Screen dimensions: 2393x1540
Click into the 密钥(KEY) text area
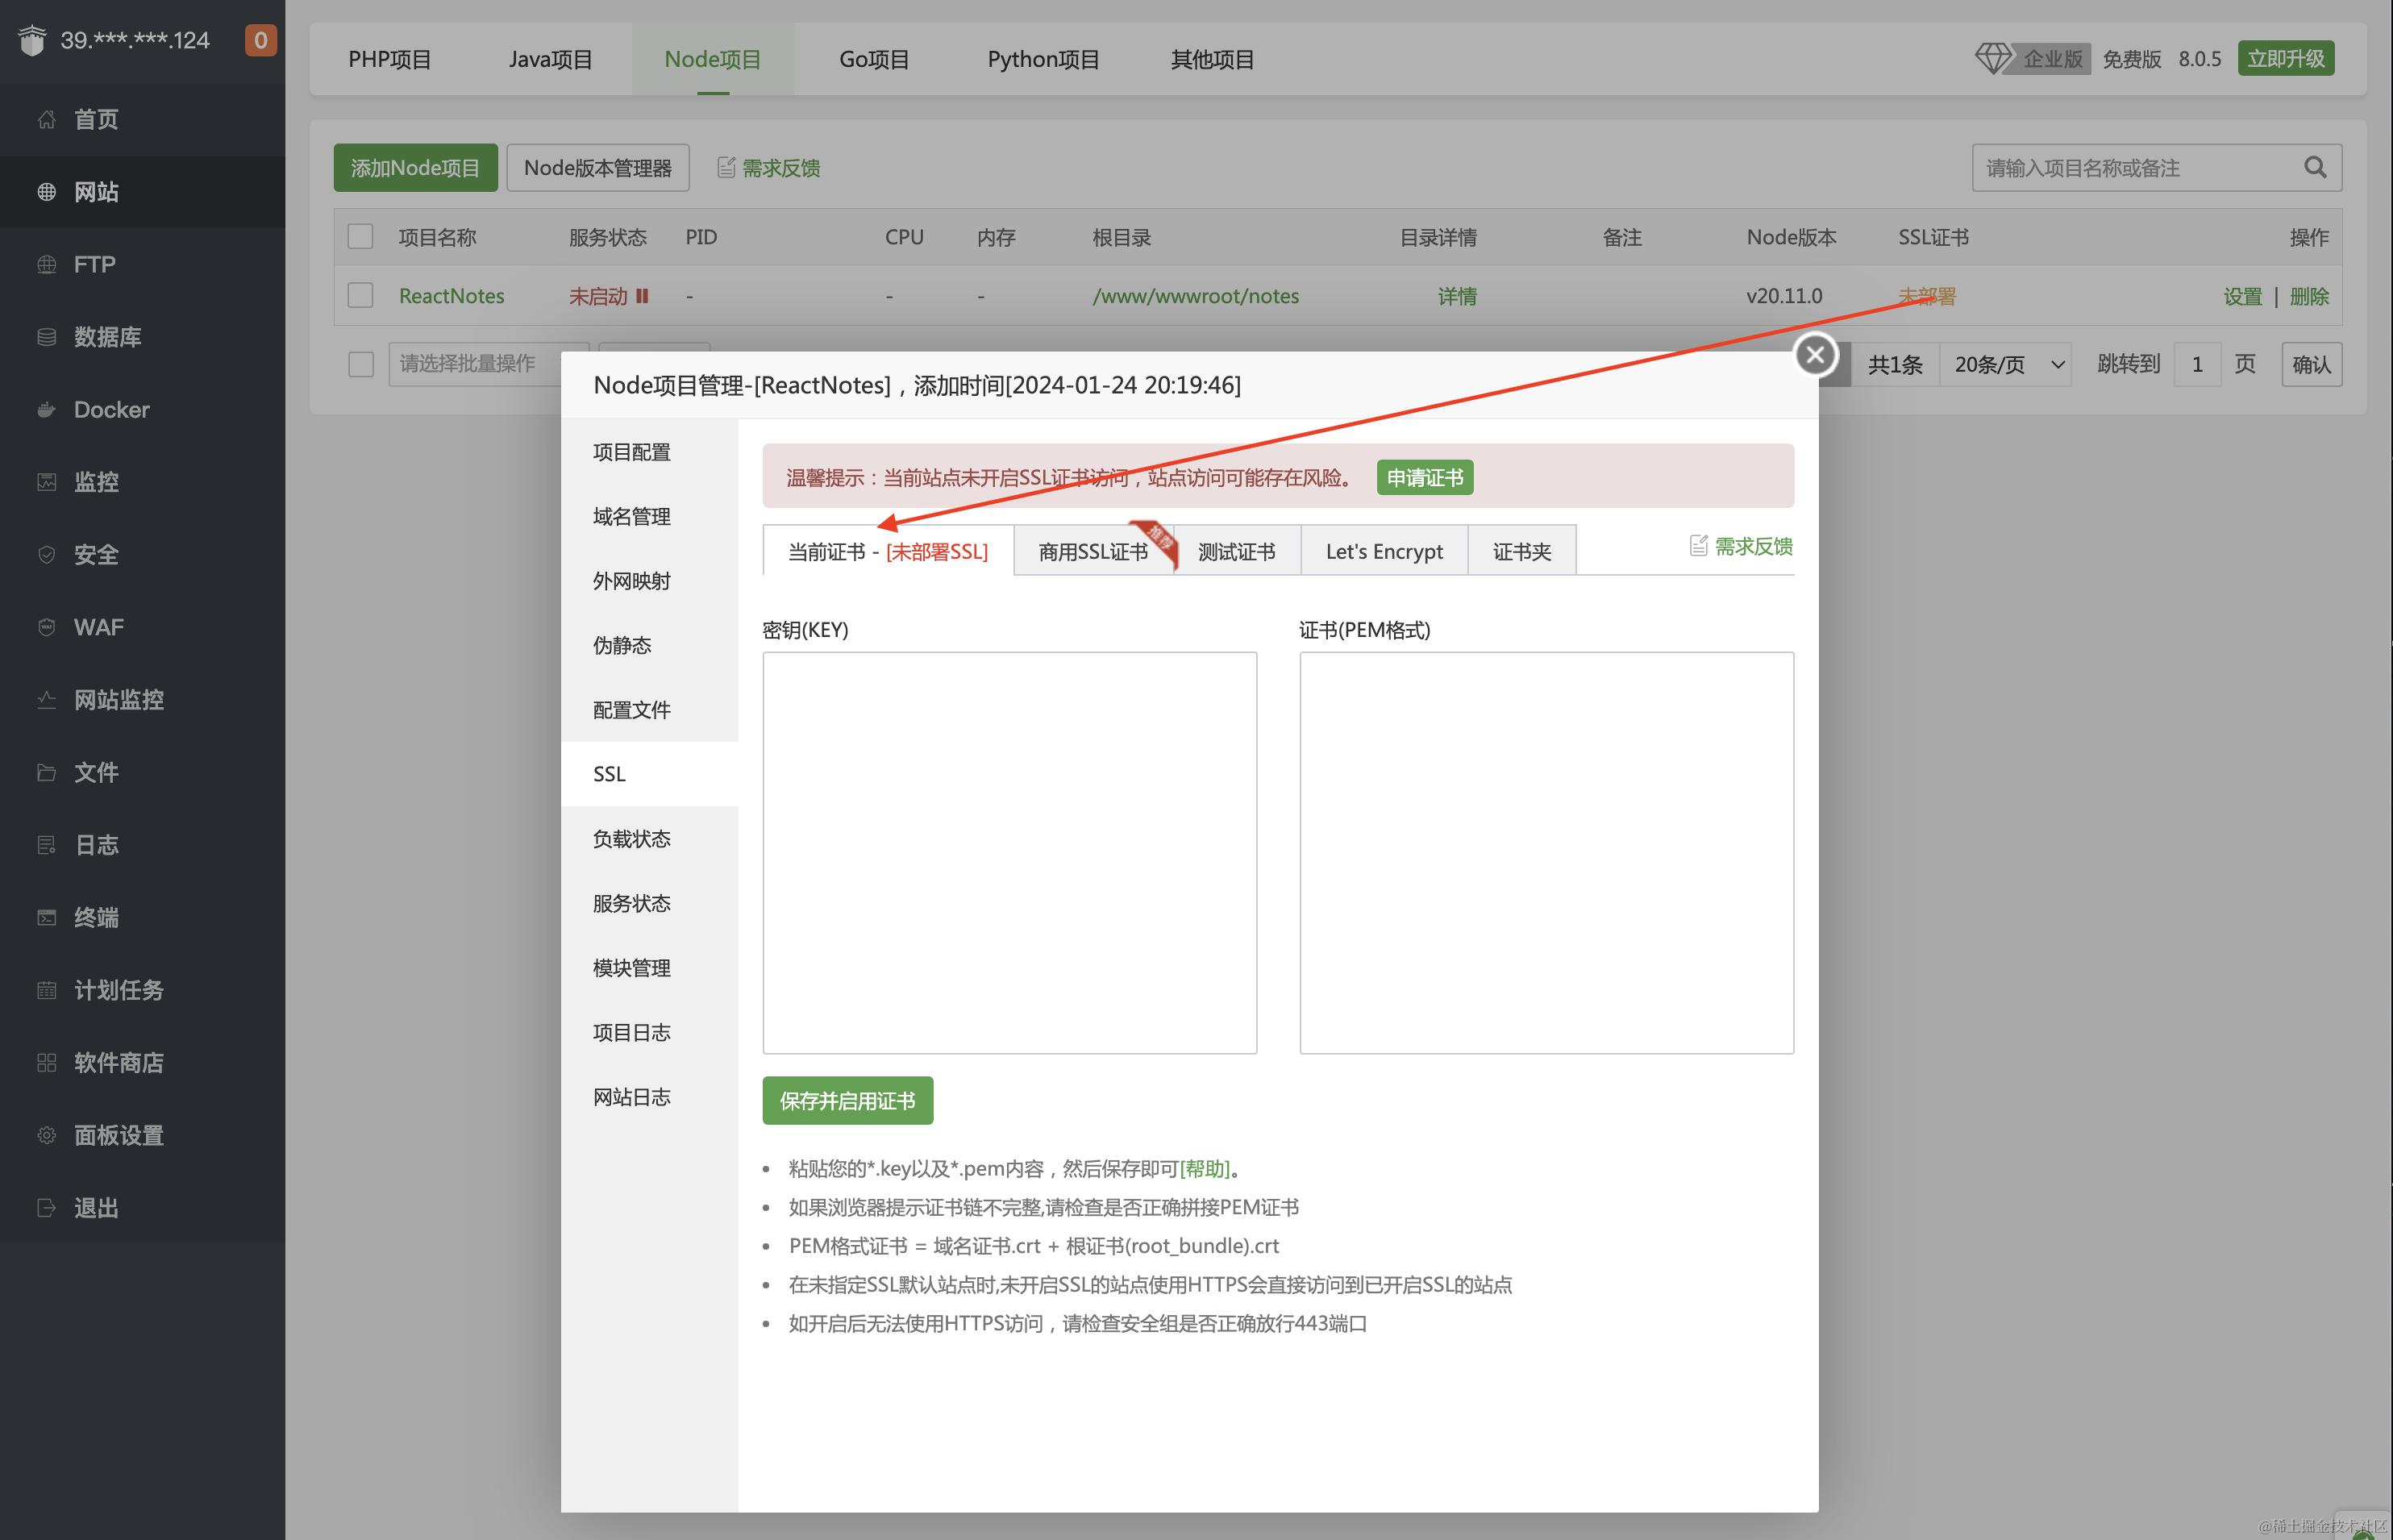(x=1009, y=852)
